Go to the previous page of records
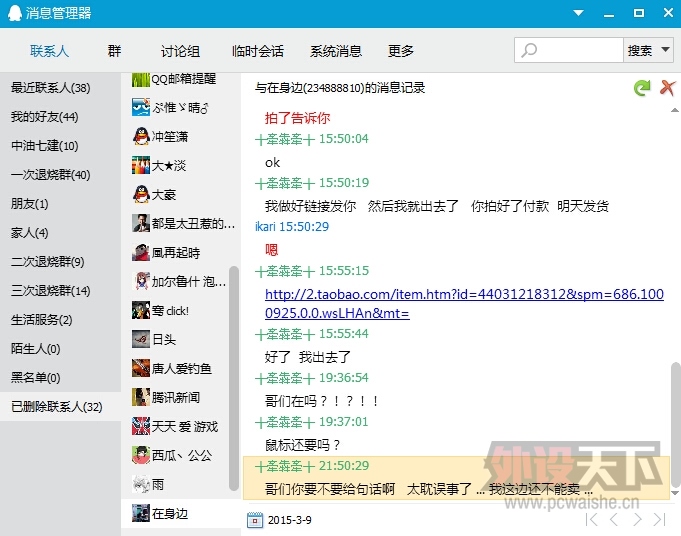Viewport: 681px width, 536px height. (x=614, y=520)
